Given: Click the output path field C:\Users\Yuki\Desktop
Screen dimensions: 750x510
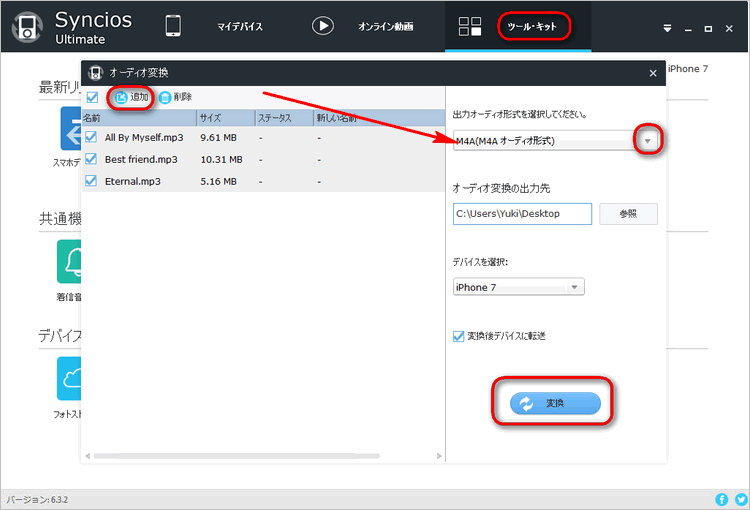Looking at the screenshot, I should click(x=522, y=214).
